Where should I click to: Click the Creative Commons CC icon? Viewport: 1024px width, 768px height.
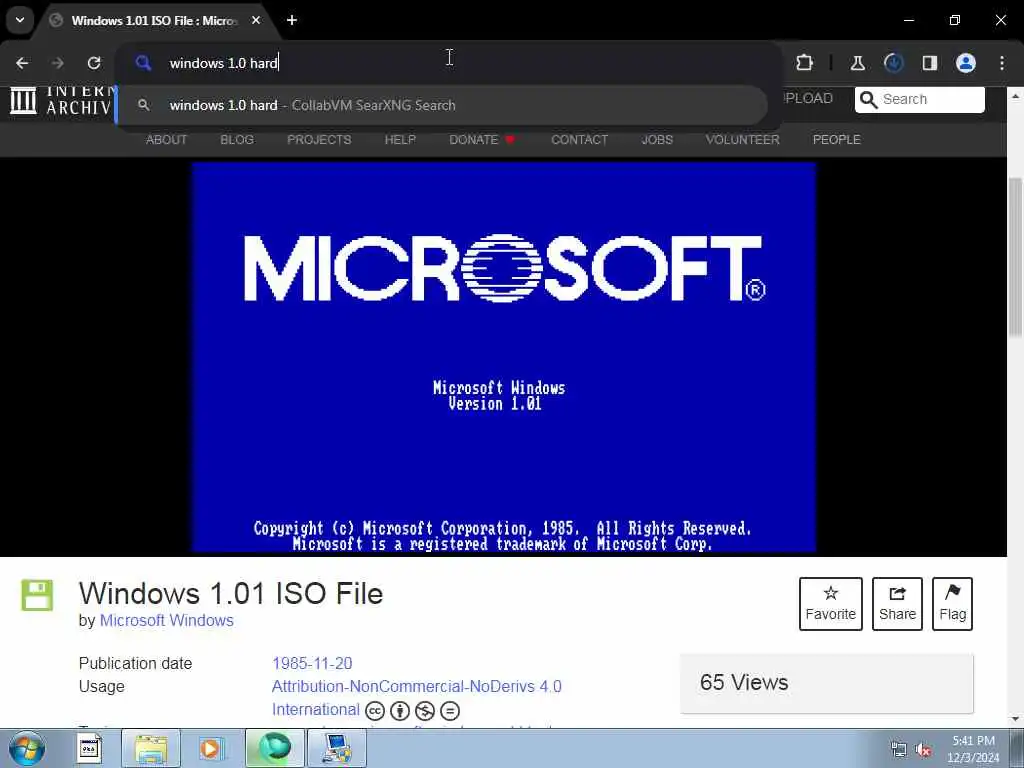point(375,711)
